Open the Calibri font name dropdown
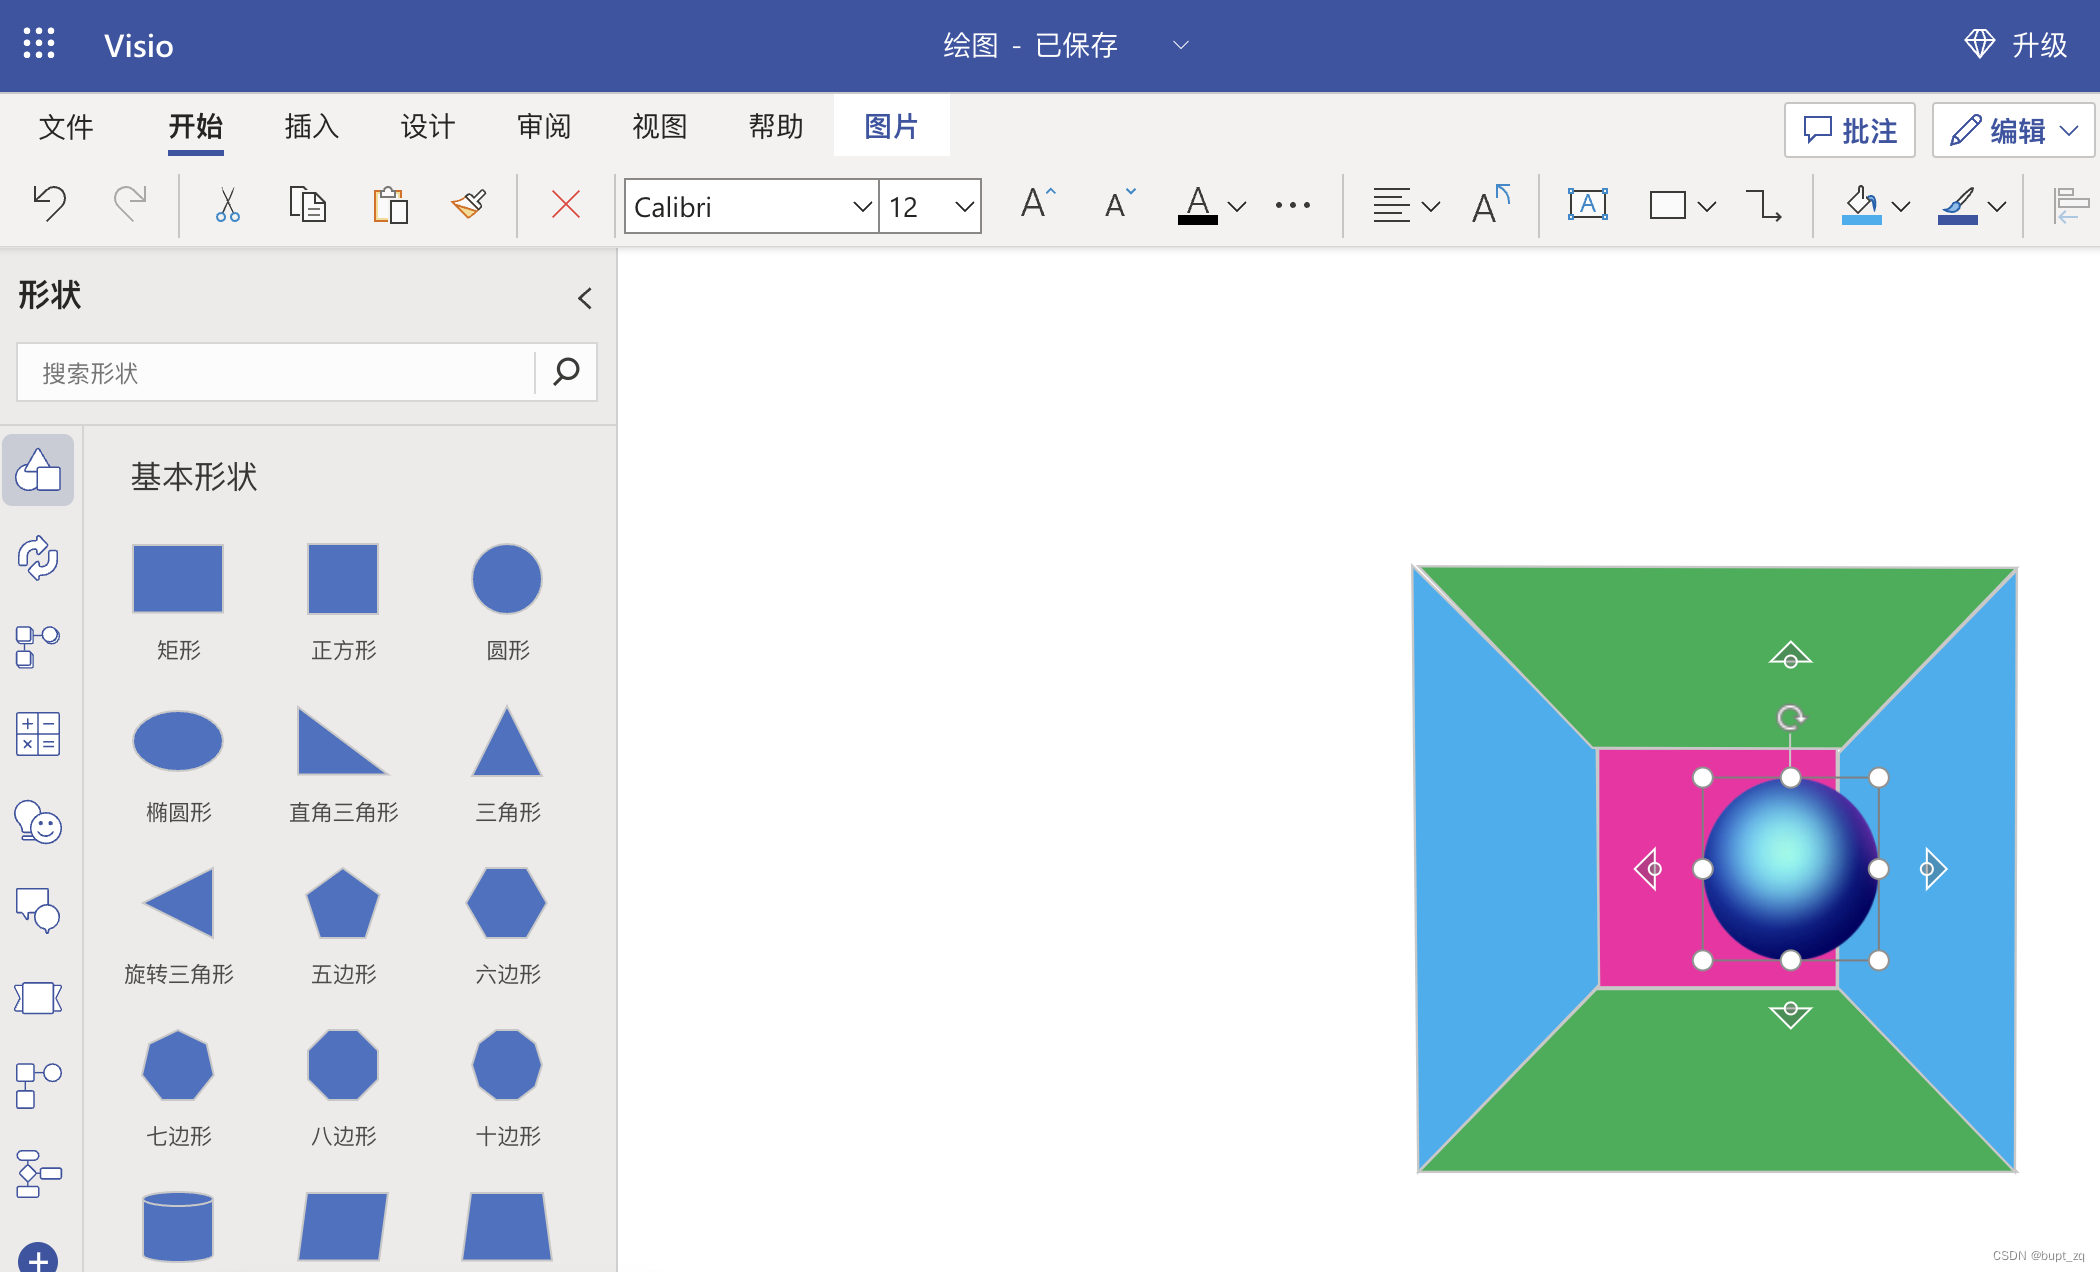Viewport: 2100px width, 1272px height. click(861, 207)
